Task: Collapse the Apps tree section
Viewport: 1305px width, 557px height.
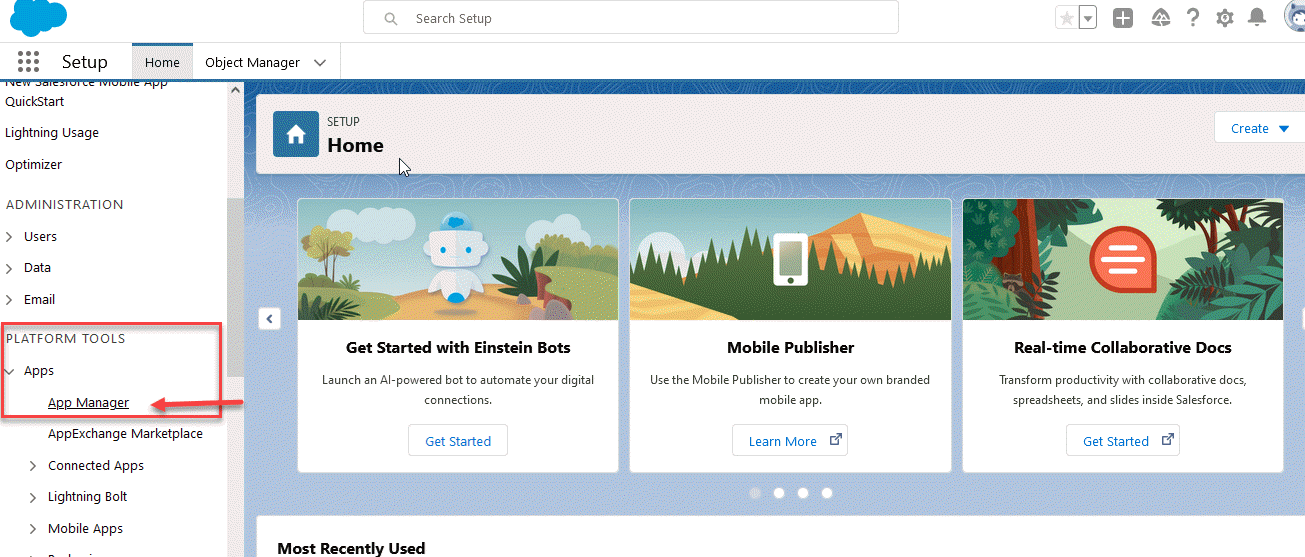Action: click(x=10, y=371)
